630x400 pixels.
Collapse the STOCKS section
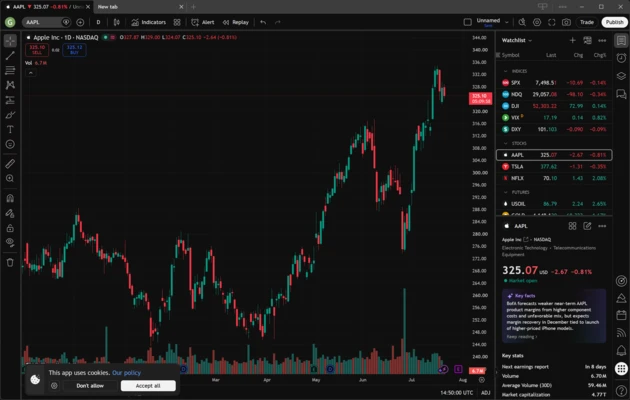click(506, 143)
